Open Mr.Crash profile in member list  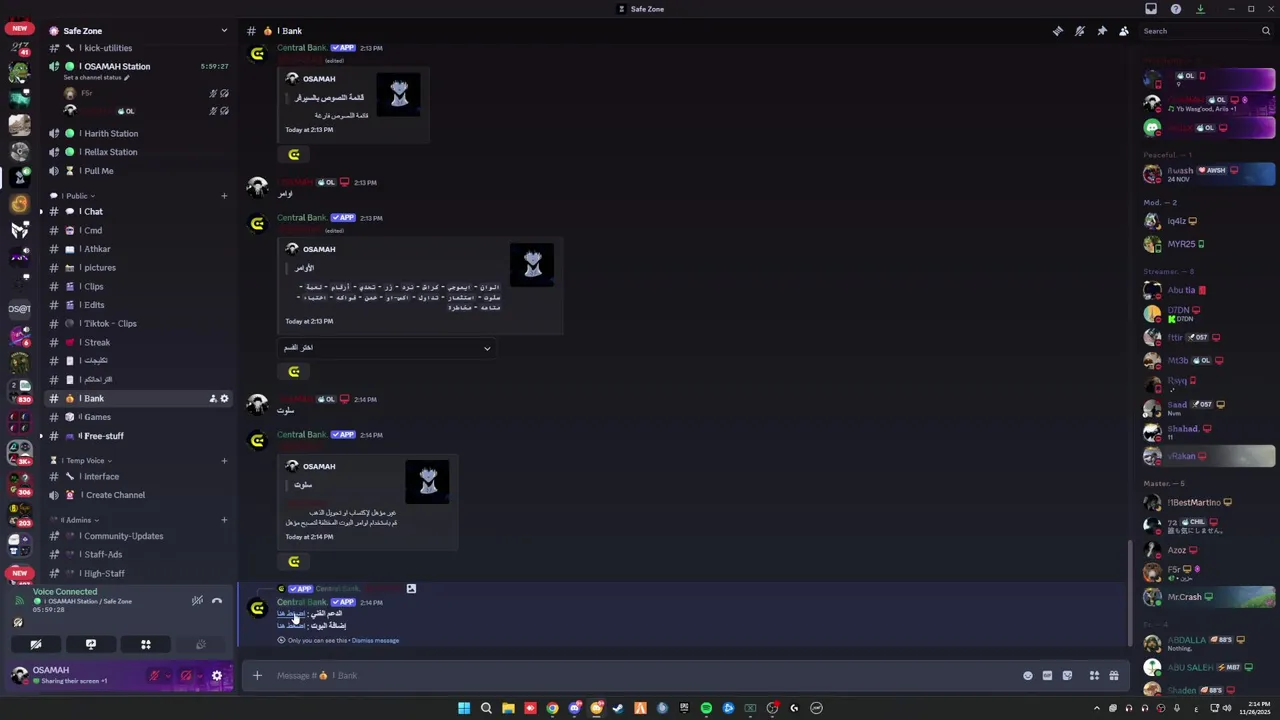click(1210, 597)
